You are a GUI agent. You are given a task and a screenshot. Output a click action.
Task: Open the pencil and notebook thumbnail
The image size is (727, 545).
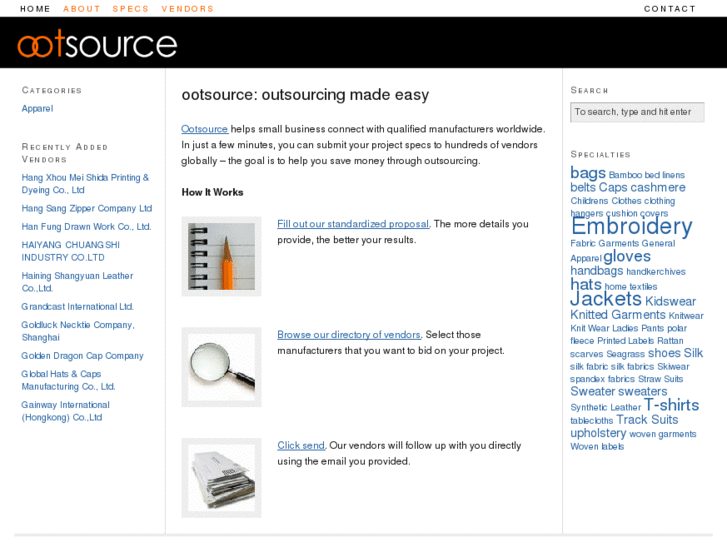(x=221, y=256)
